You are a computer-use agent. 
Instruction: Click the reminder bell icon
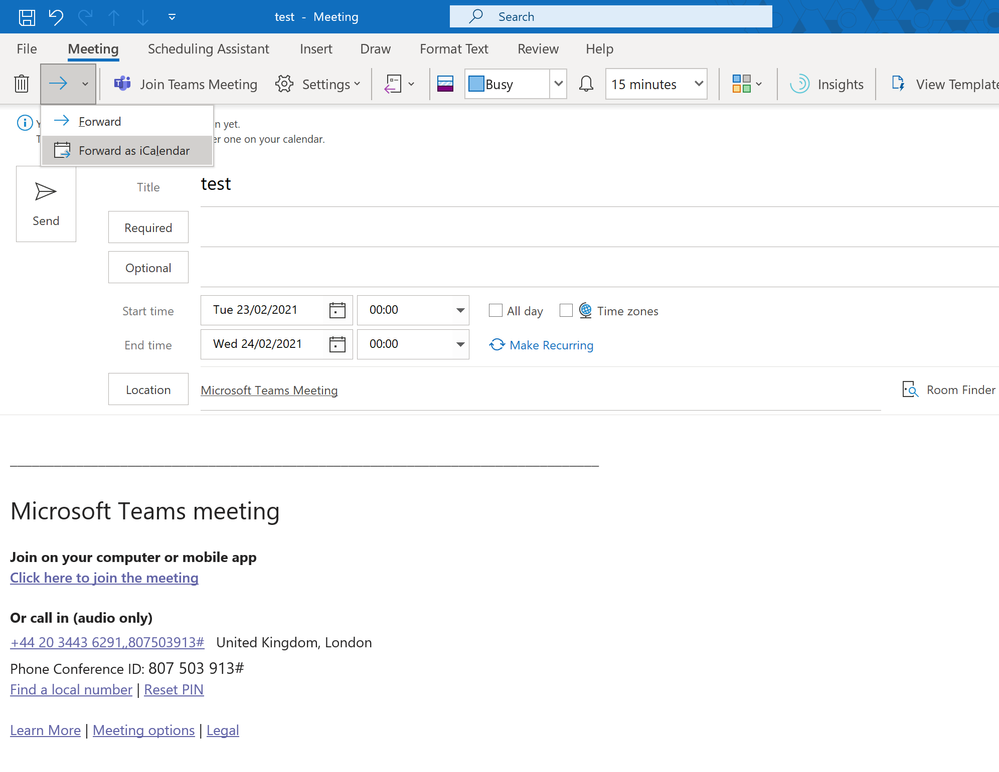coord(586,84)
